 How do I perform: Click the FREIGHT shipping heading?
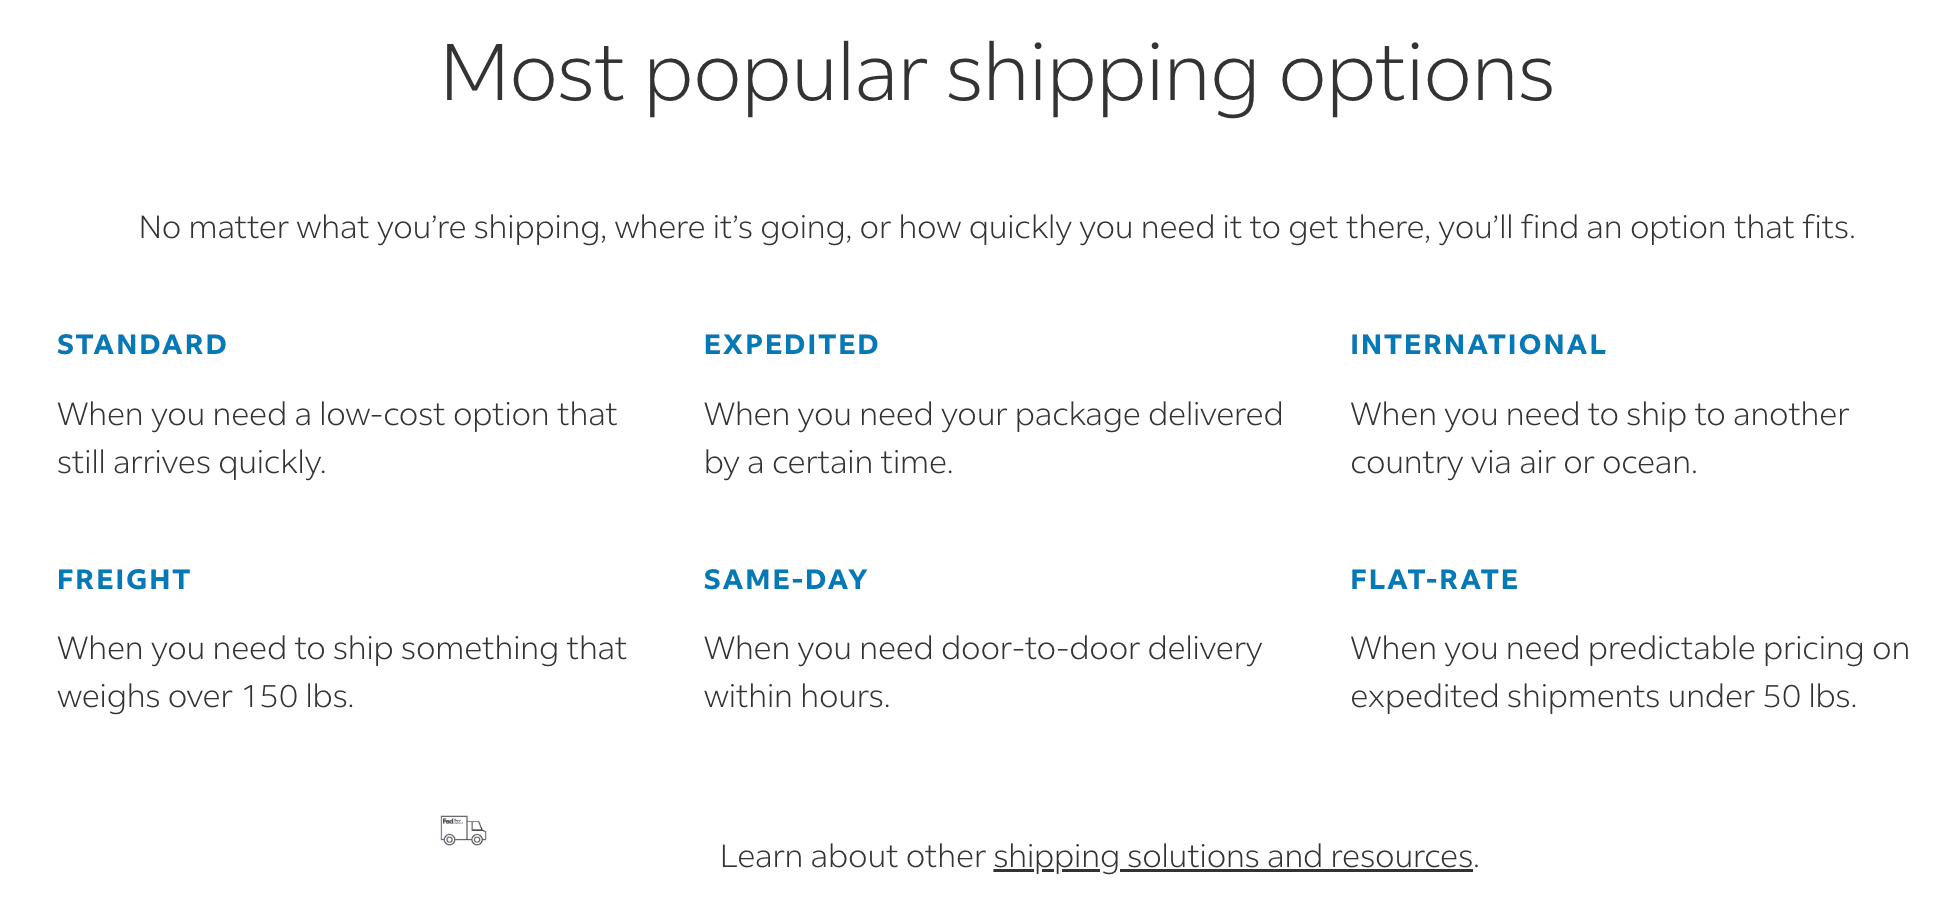point(124,580)
